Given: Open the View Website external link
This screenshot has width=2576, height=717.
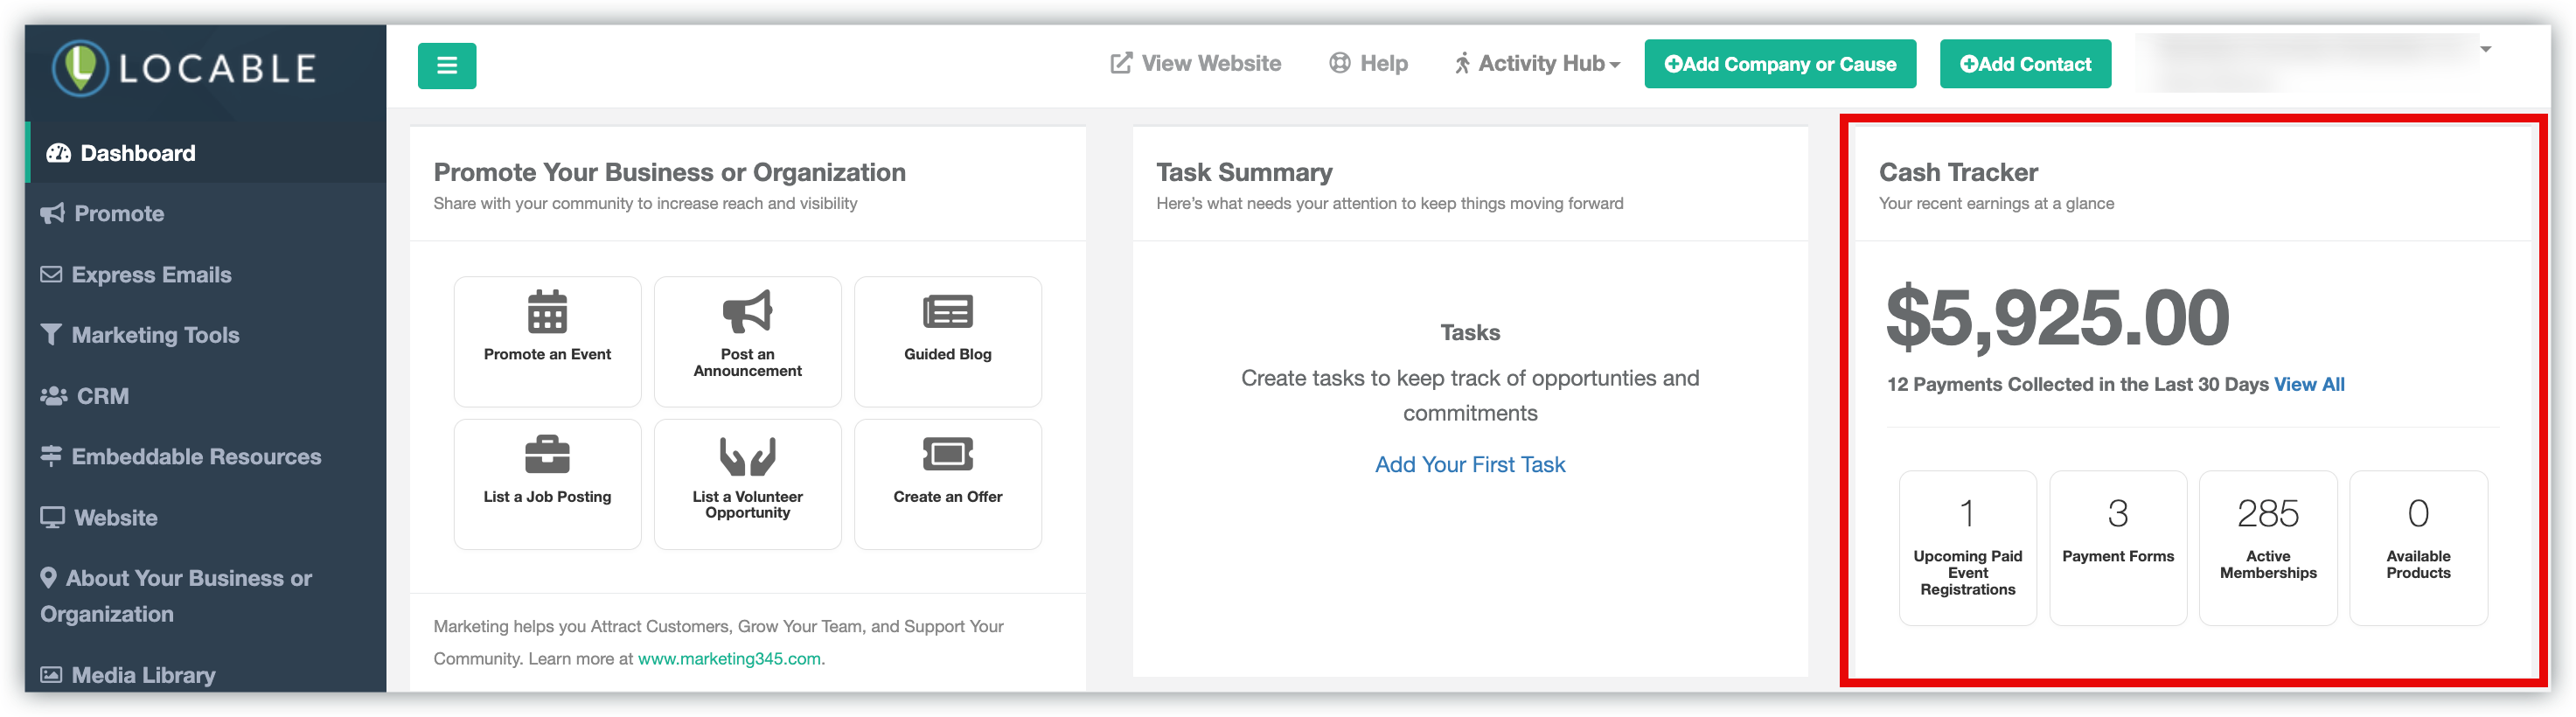Looking at the screenshot, I should 1196,64.
